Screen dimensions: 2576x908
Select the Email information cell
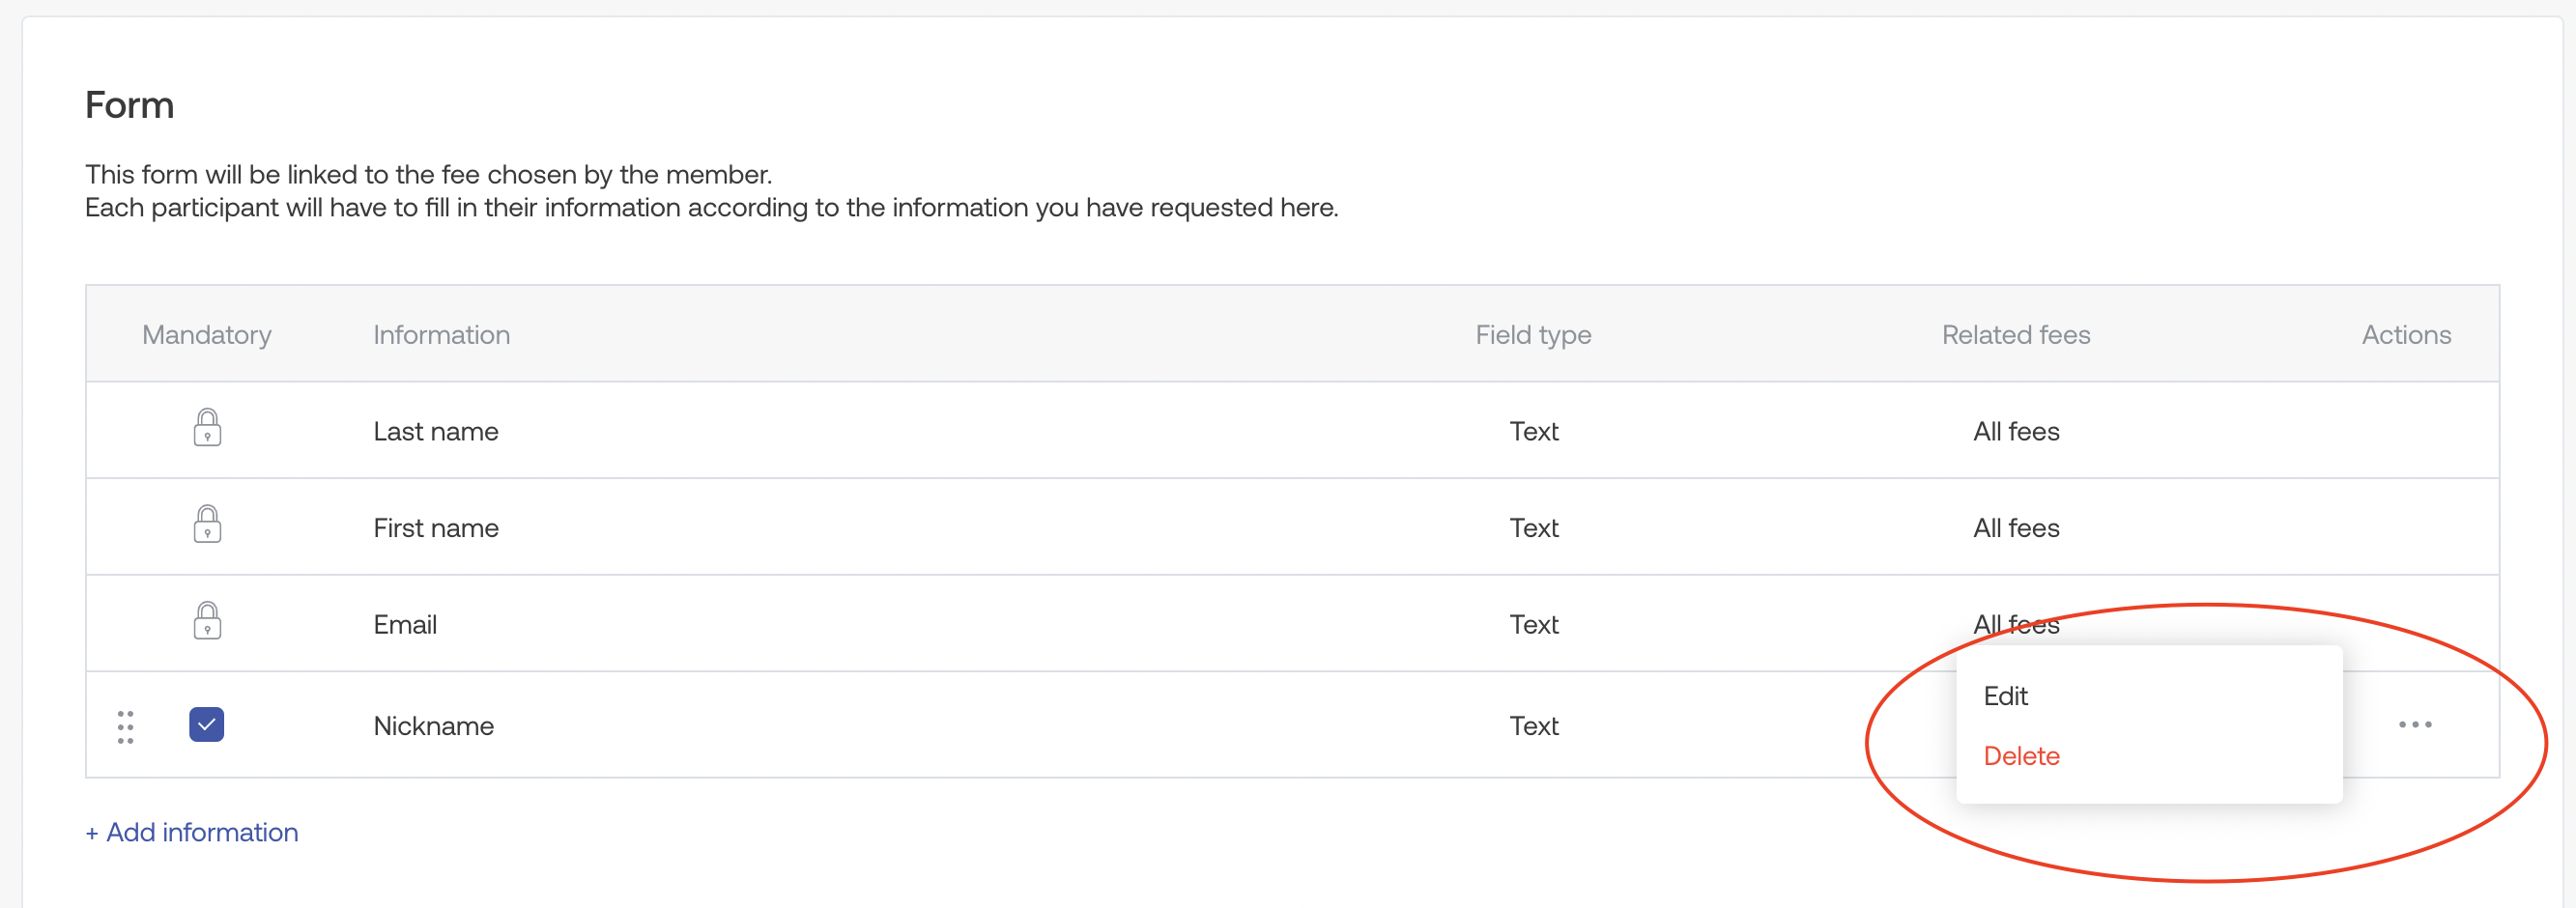click(405, 625)
